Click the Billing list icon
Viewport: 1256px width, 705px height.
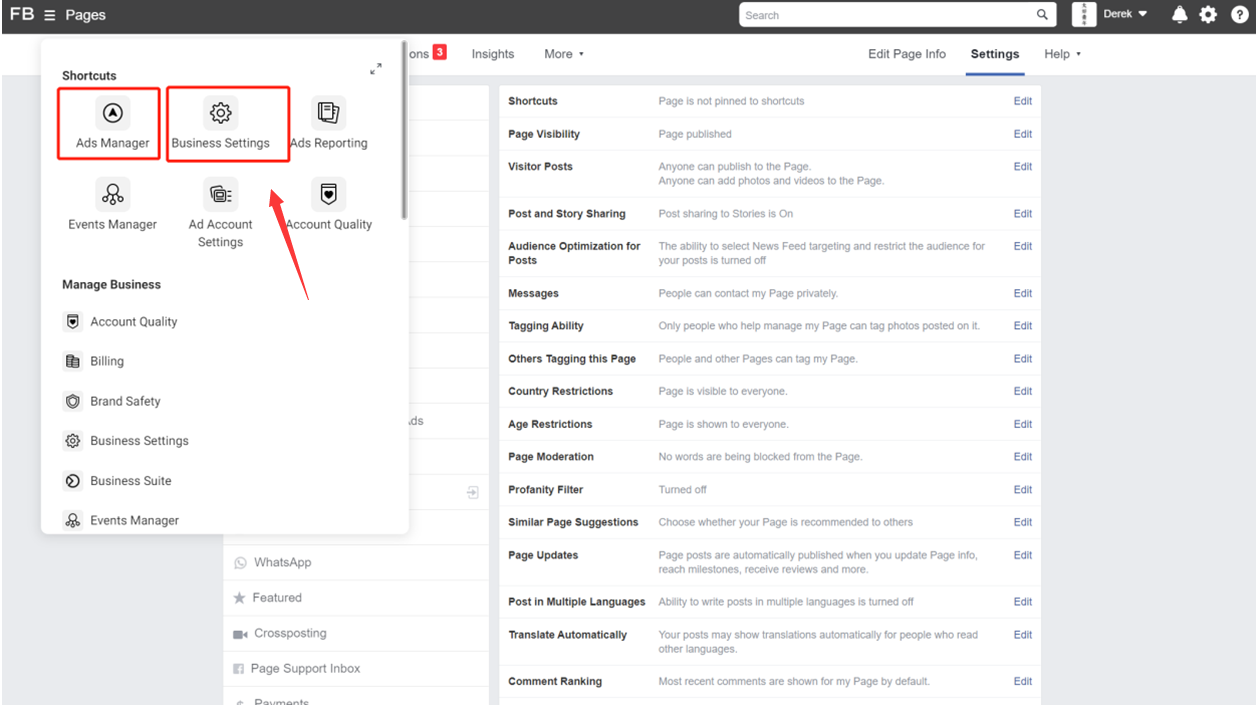click(x=72, y=362)
